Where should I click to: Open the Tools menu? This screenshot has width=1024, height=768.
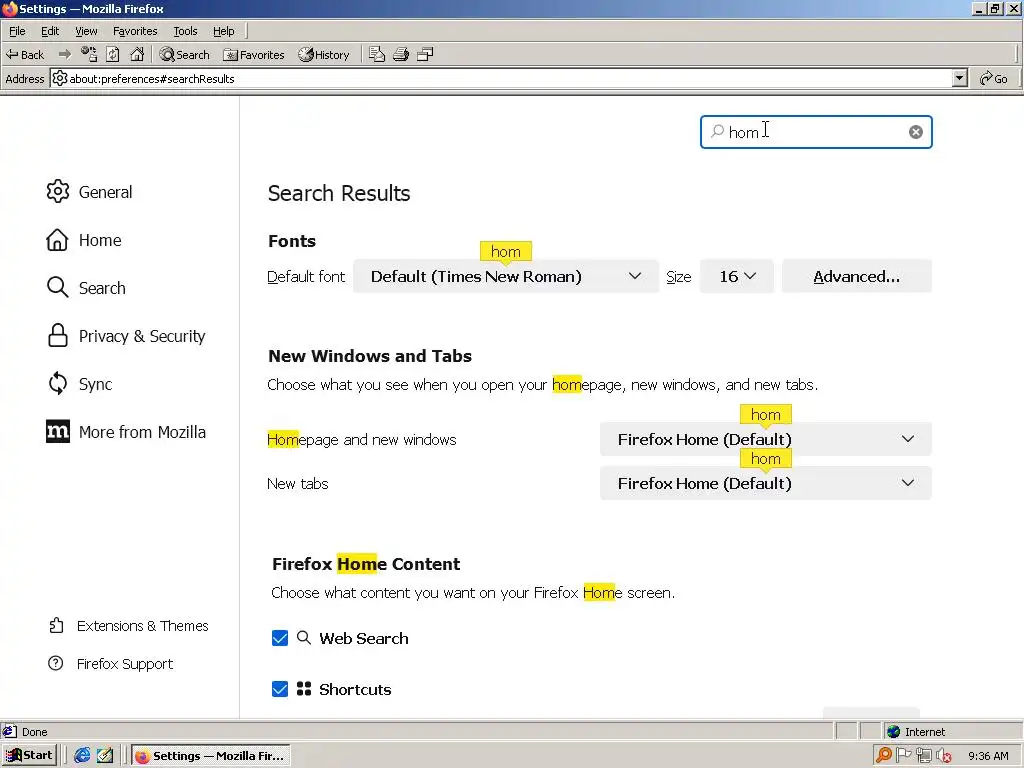[185, 31]
